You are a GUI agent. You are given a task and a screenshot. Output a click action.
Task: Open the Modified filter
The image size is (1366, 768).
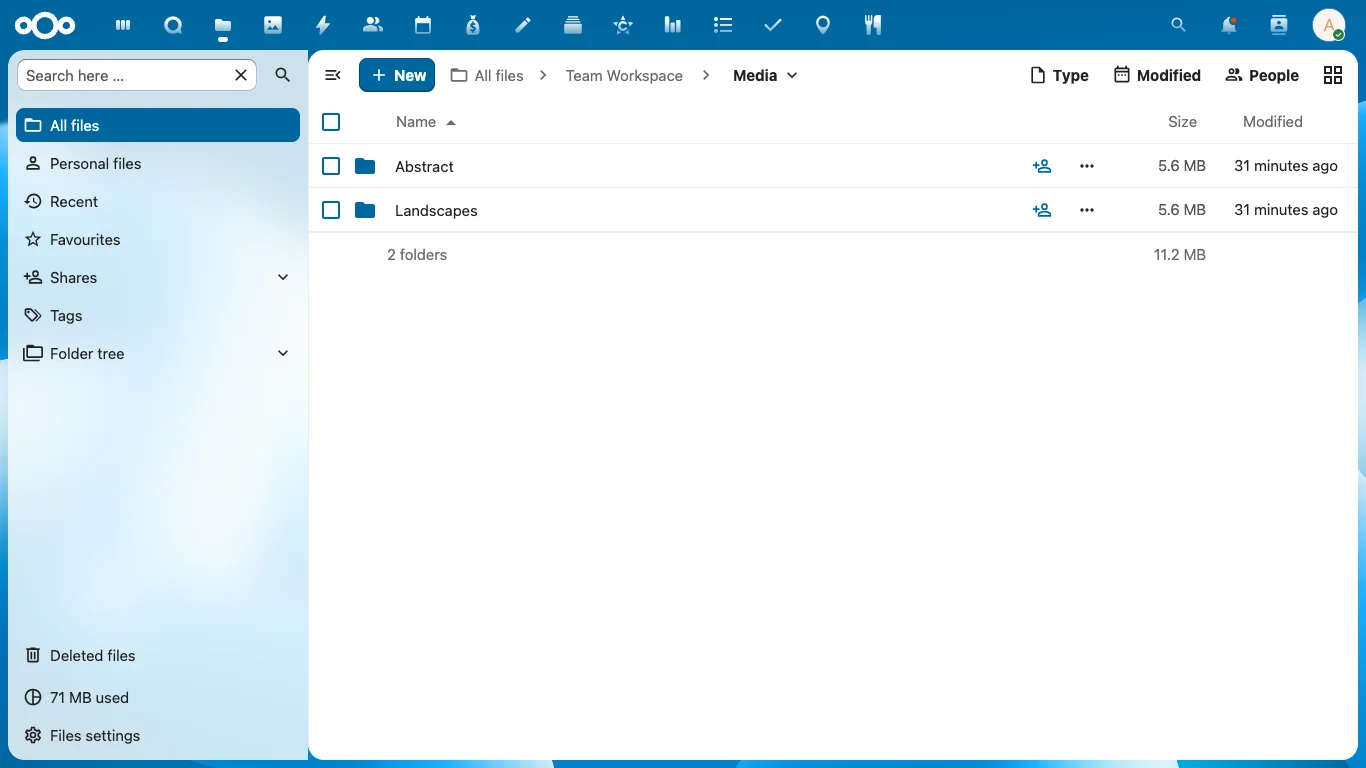[x=1157, y=75]
